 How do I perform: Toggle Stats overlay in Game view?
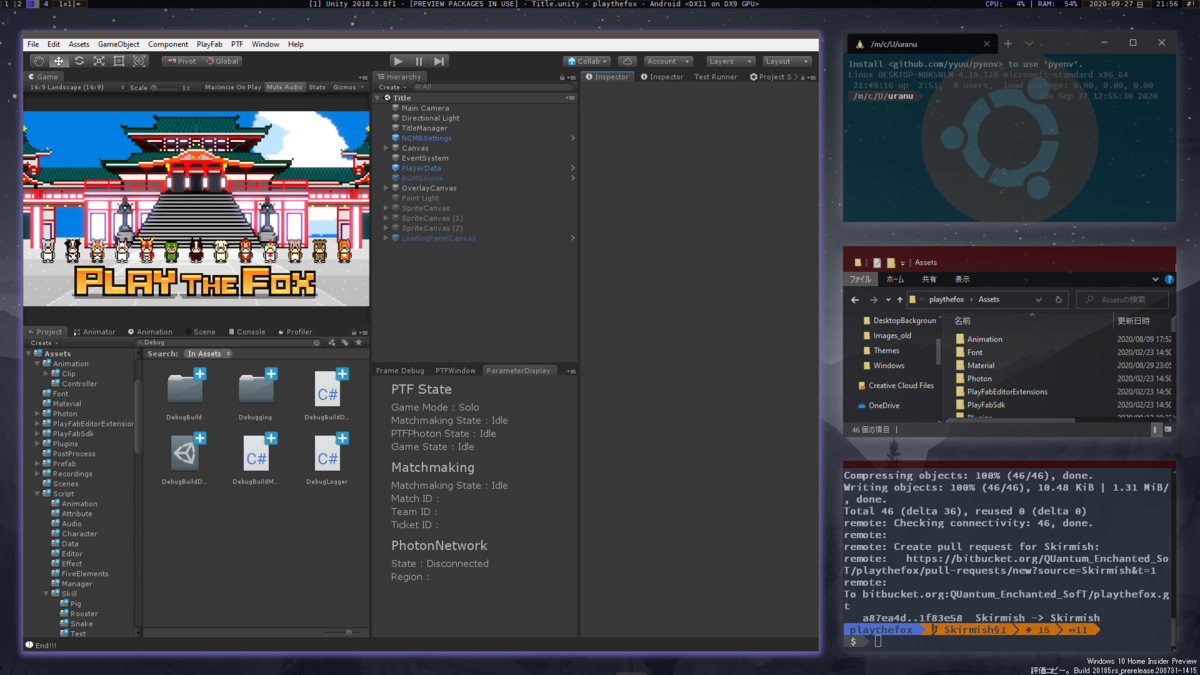click(317, 87)
